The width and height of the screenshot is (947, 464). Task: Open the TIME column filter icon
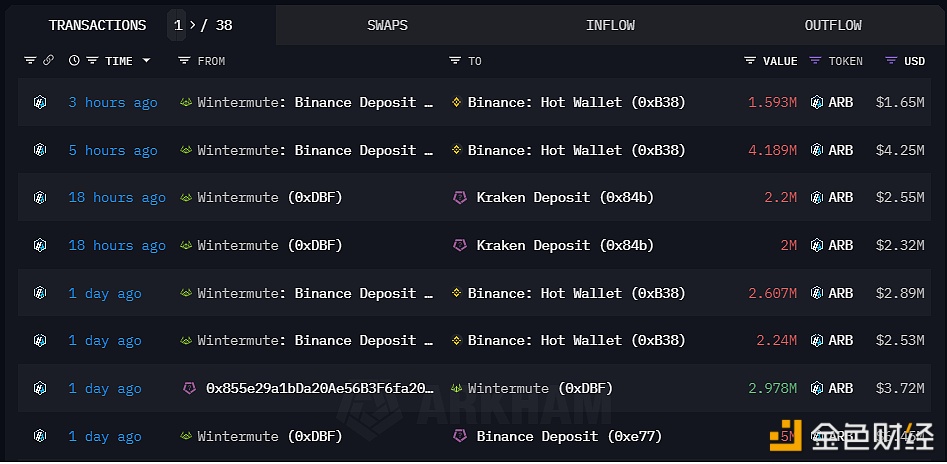92,60
